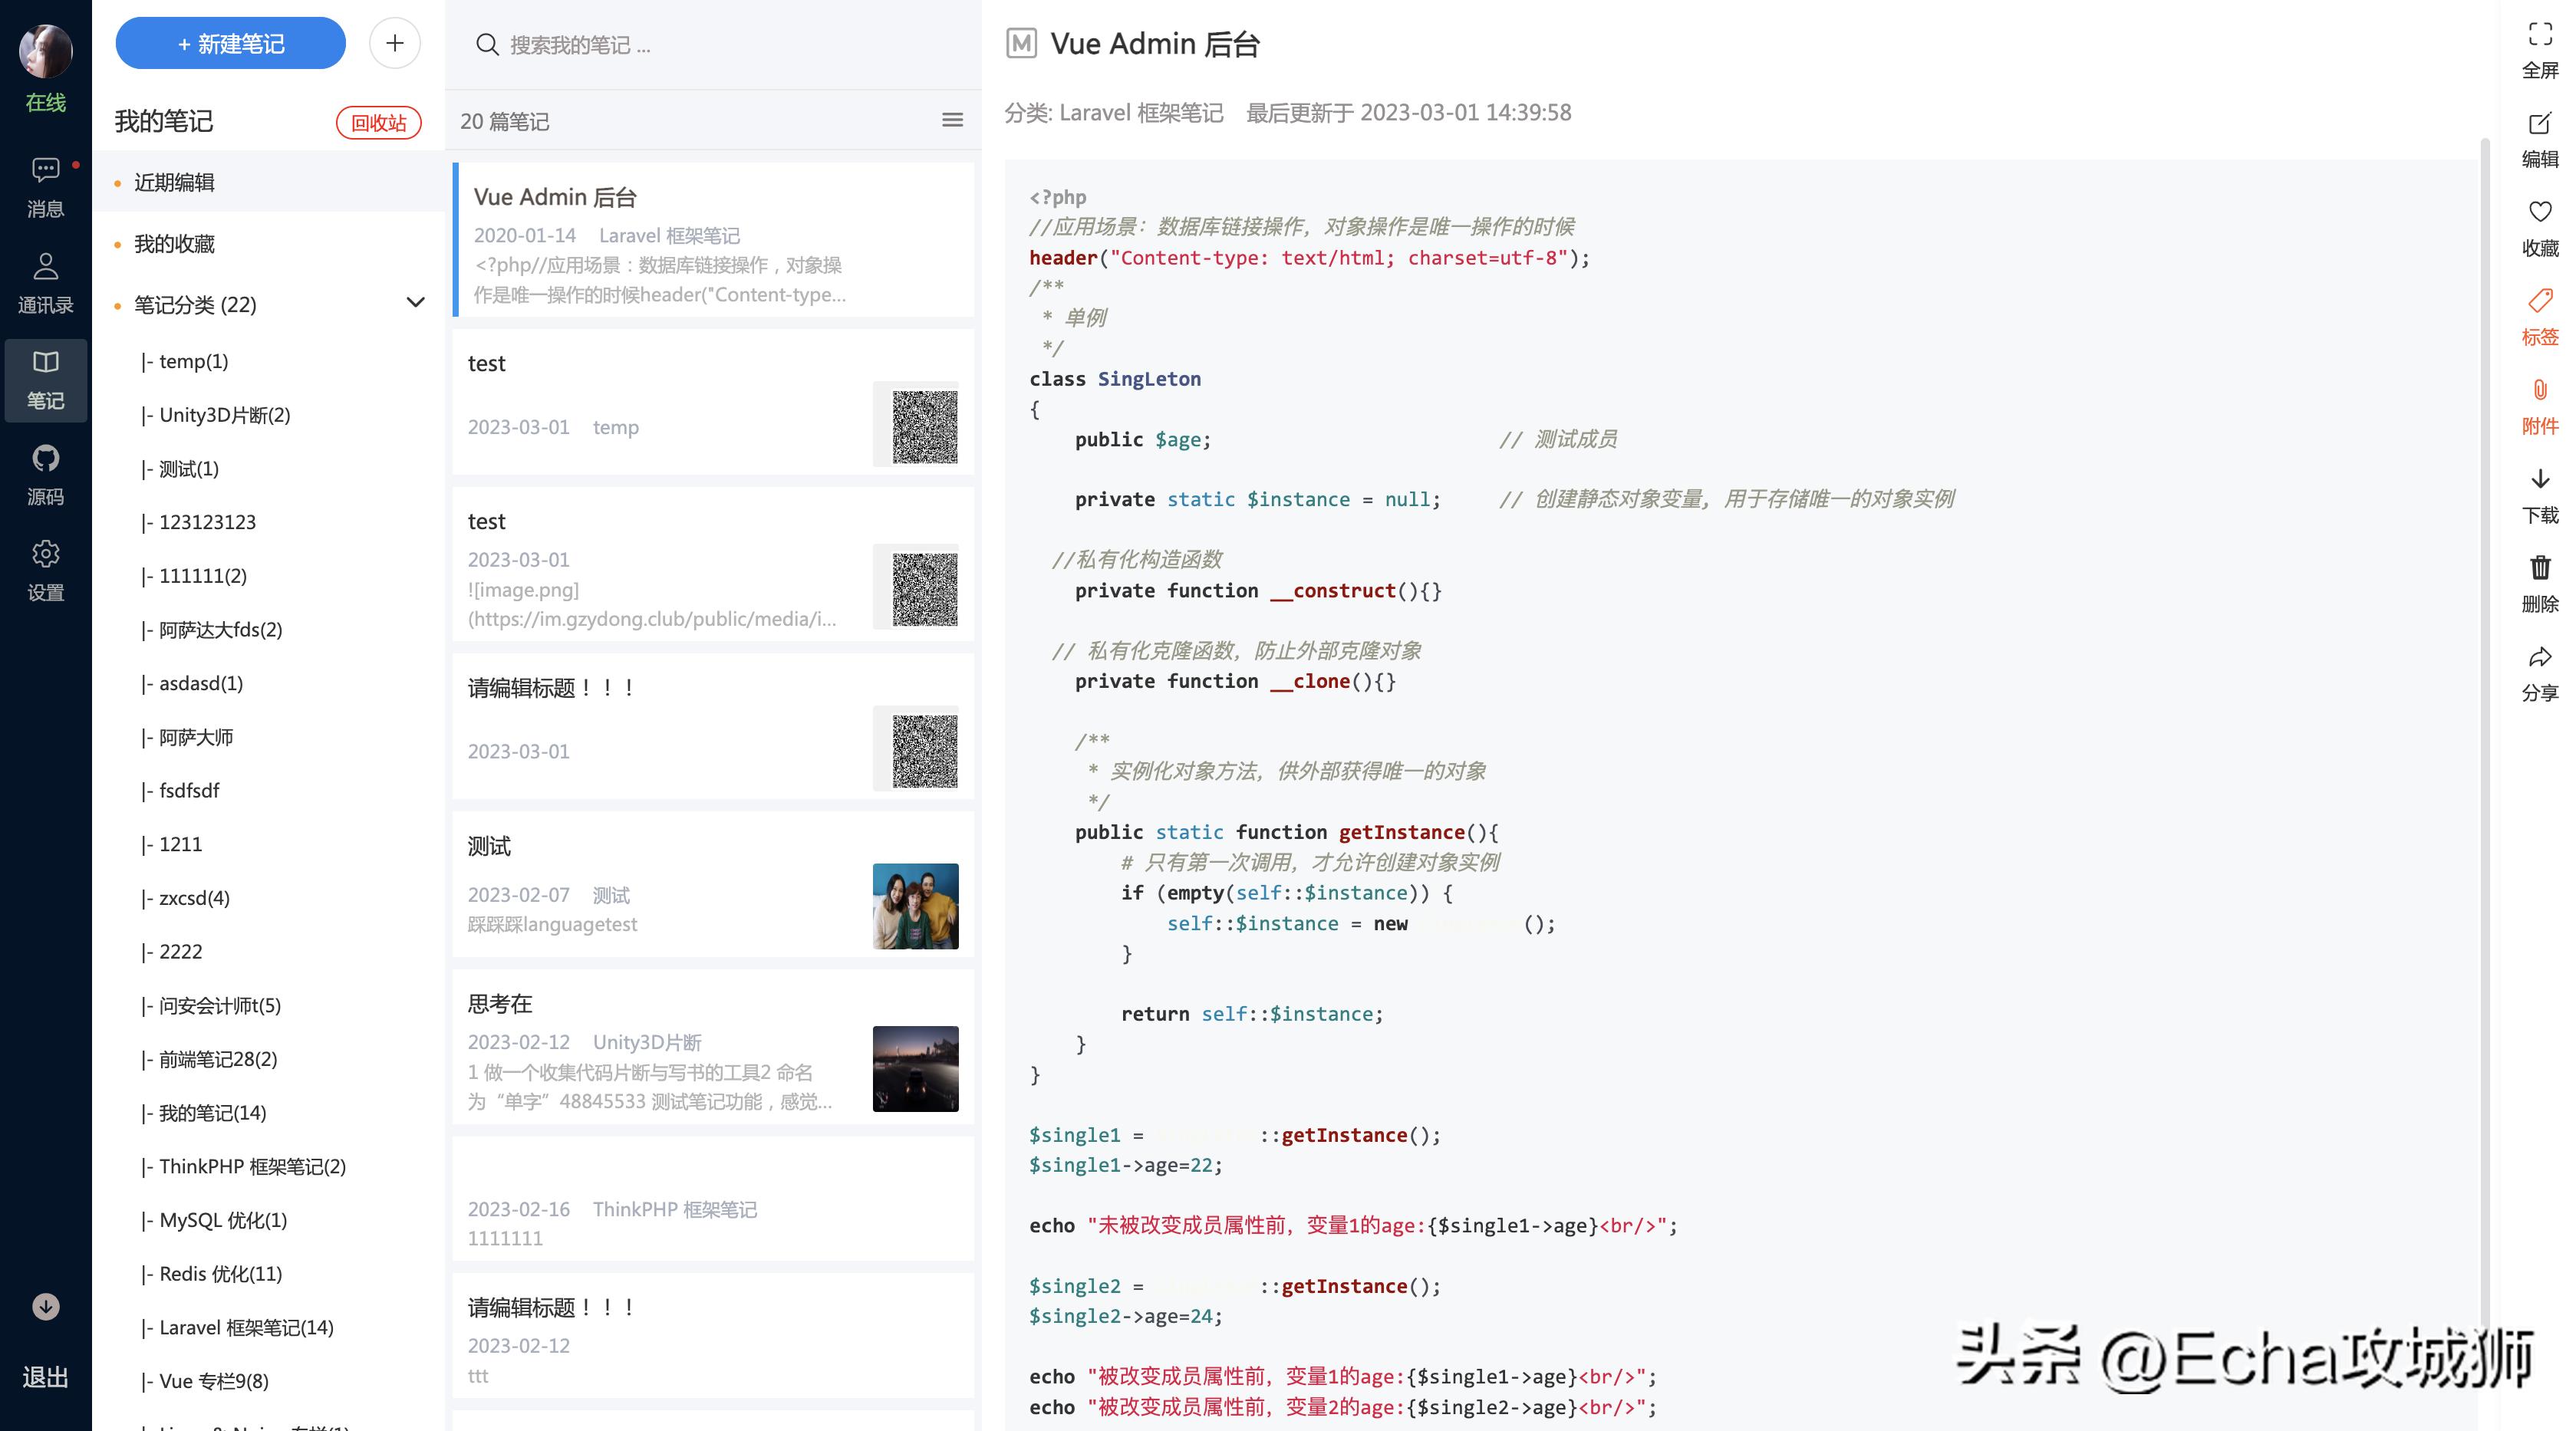Click the share arrow icon (分享)
Image resolution: width=2576 pixels, height=1431 pixels.
[2539, 657]
